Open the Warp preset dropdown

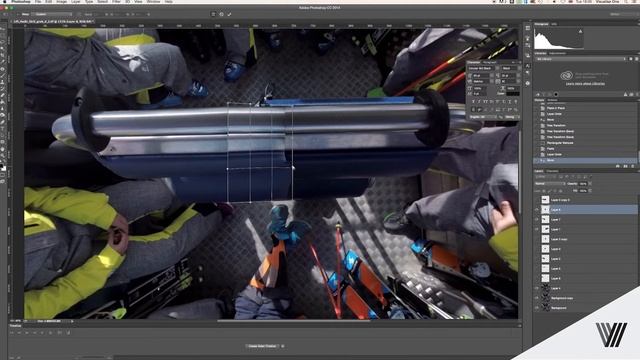[x=51, y=14]
